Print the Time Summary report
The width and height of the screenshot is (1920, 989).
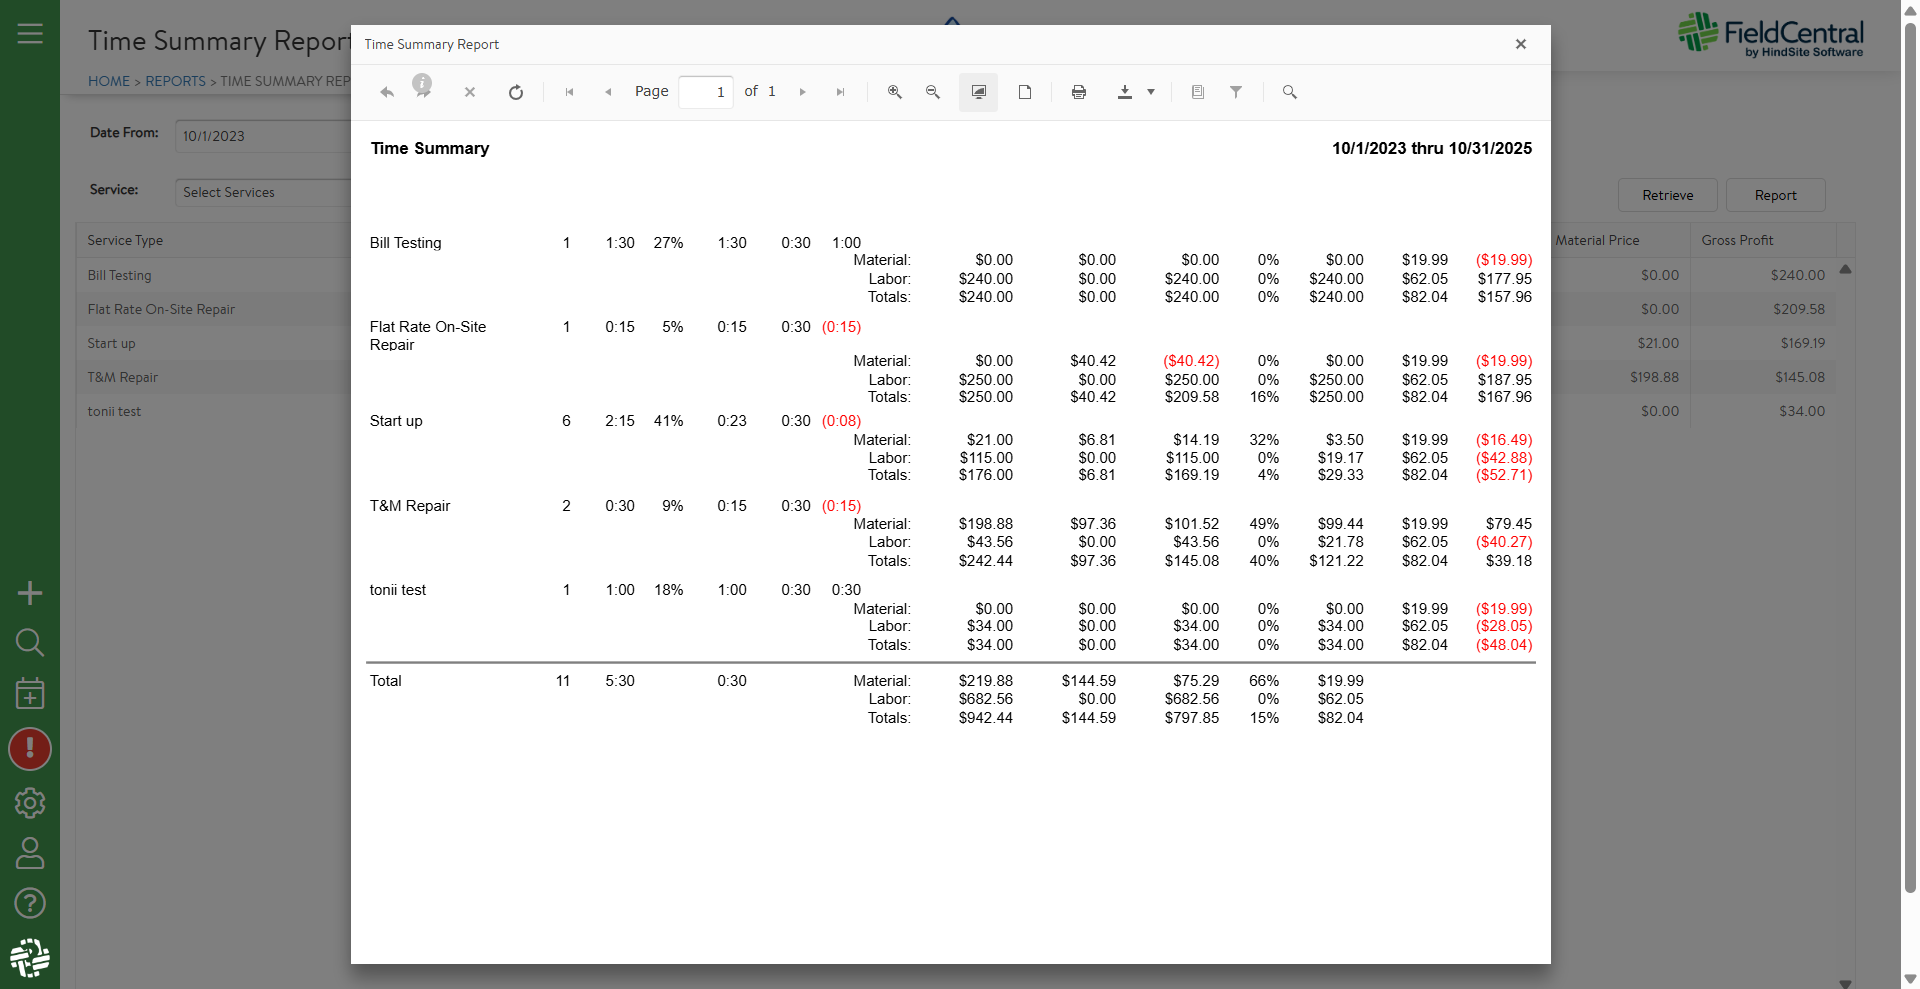coord(1079,92)
